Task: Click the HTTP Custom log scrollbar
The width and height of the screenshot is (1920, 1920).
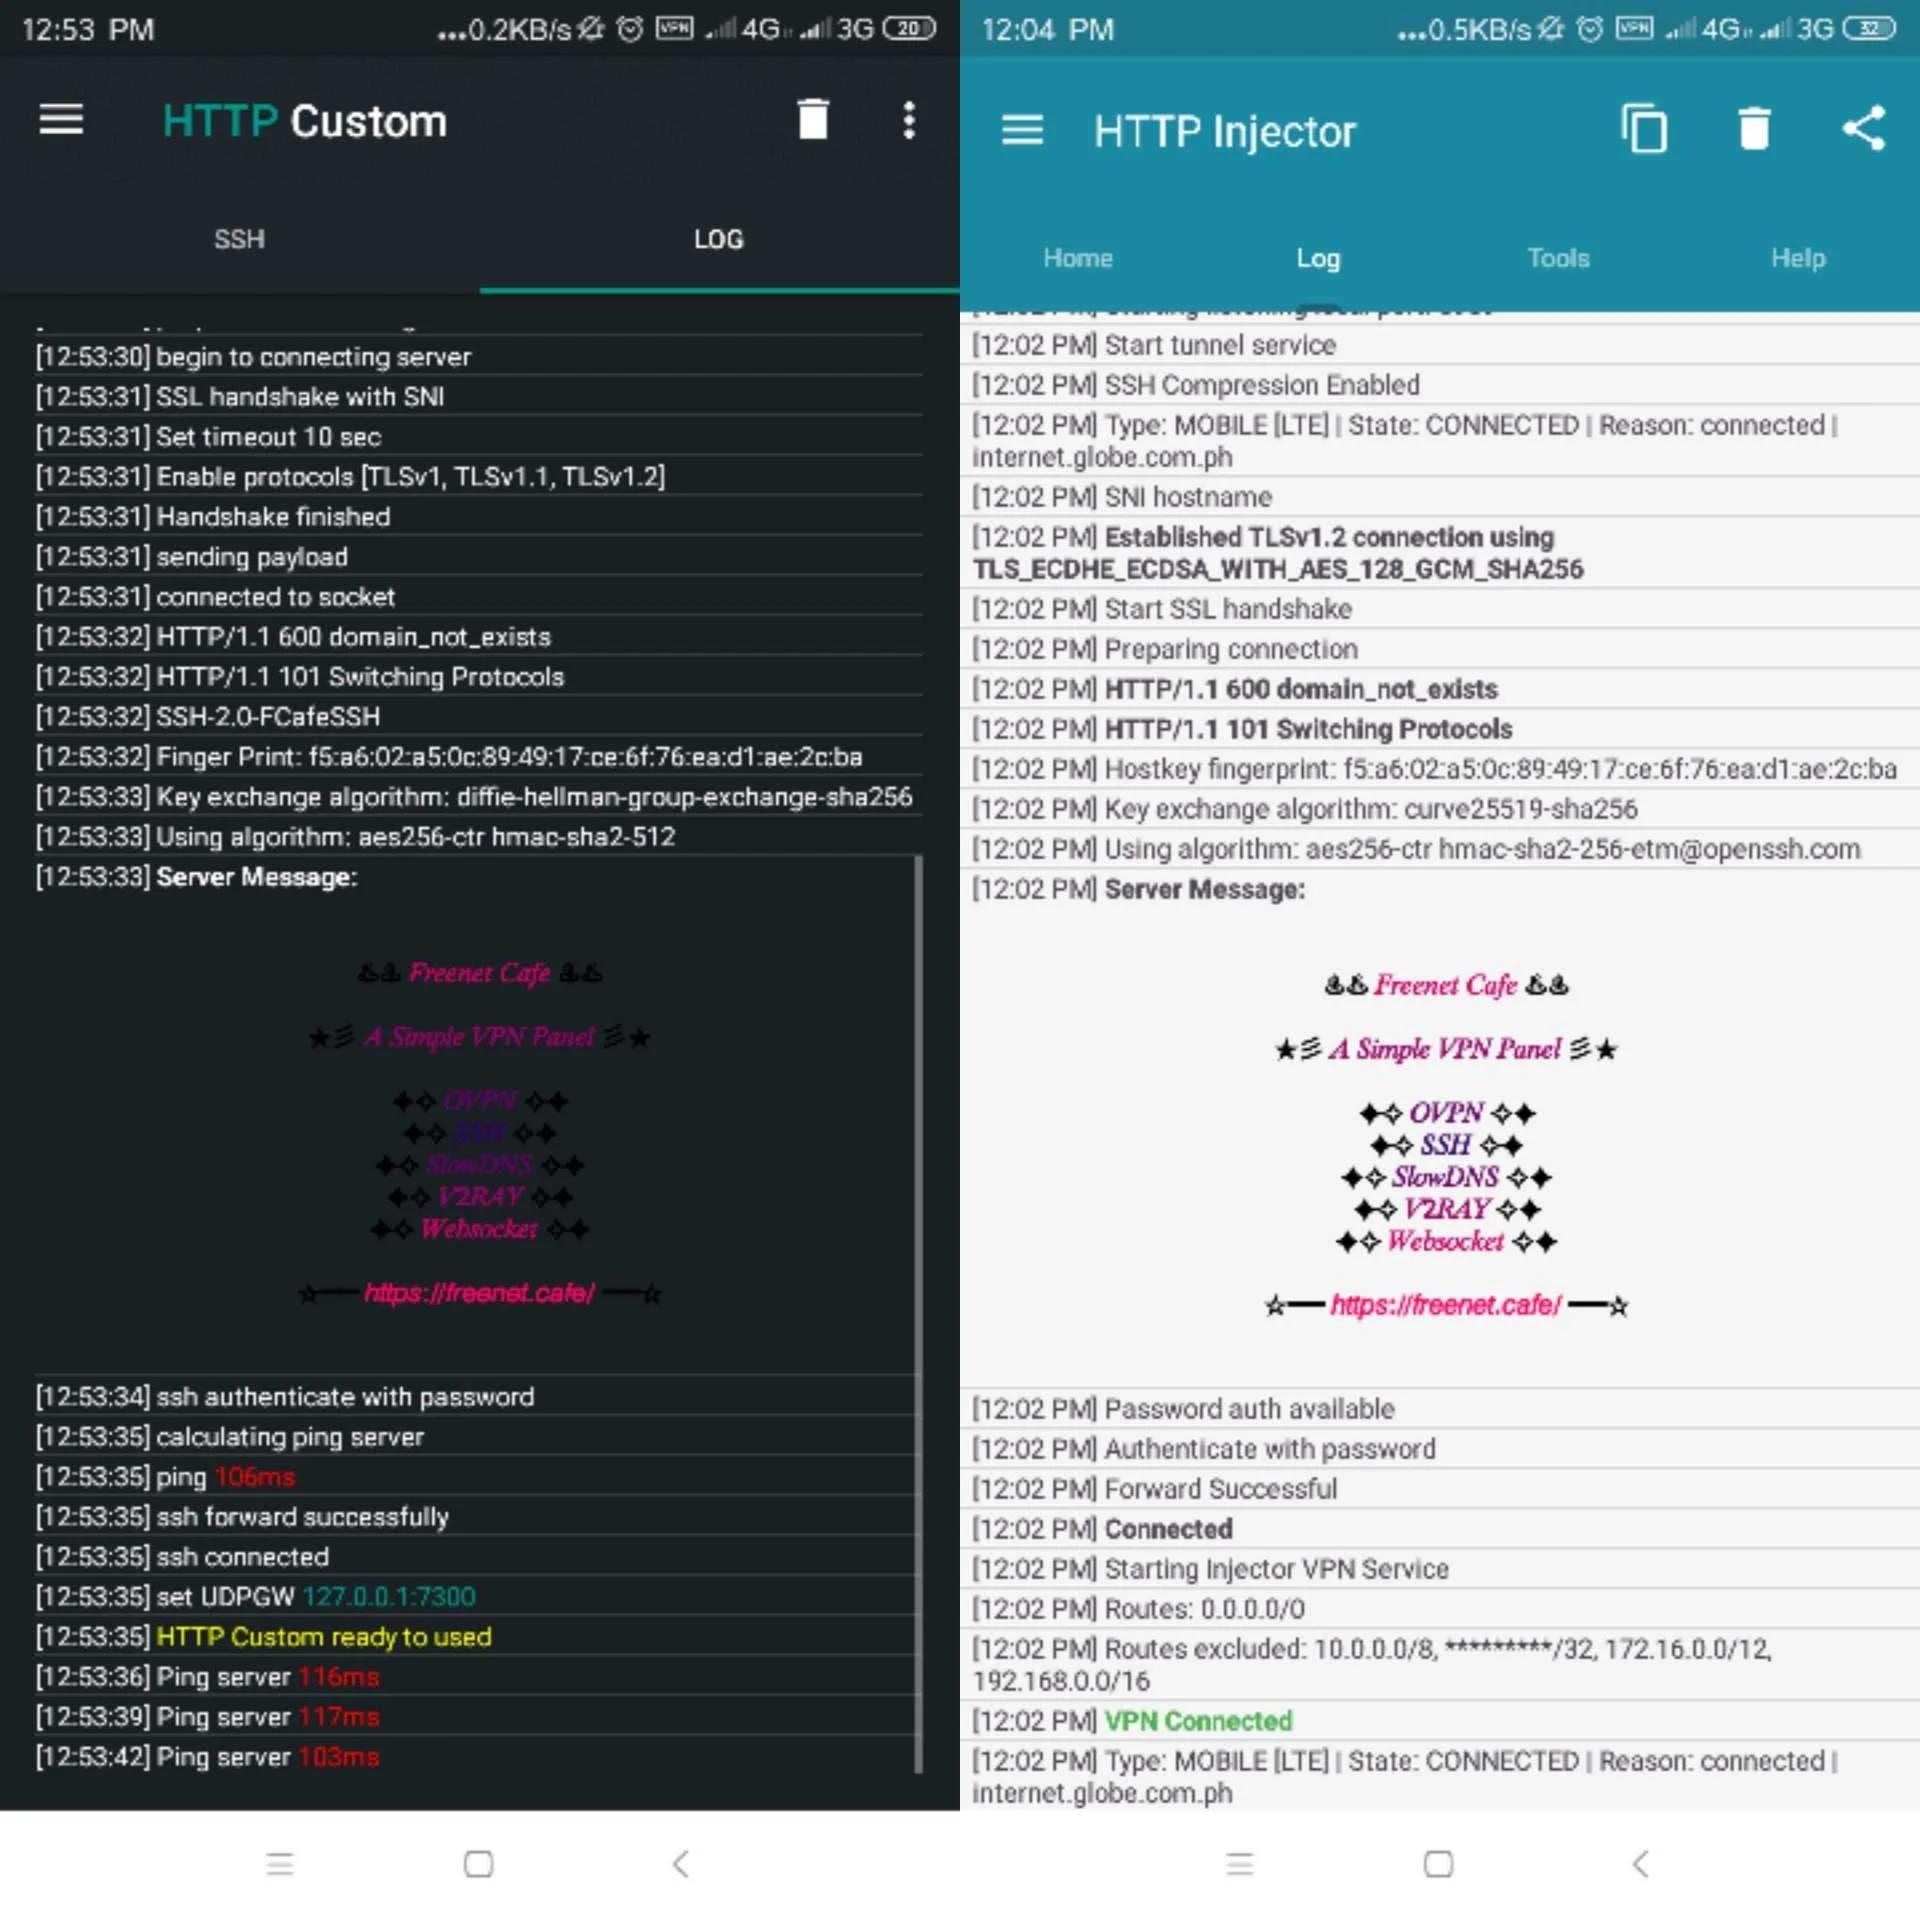Action: click(918, 1315)
